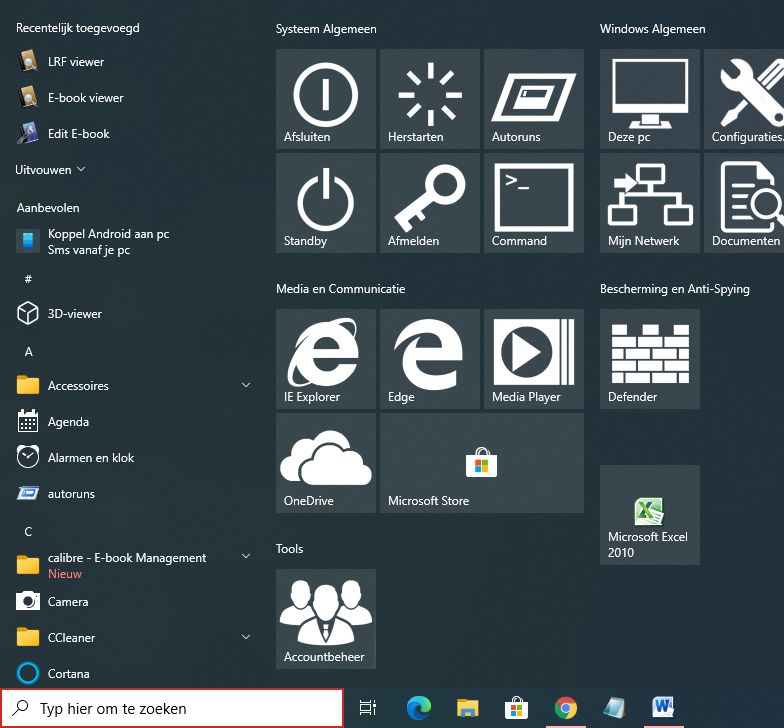Image resolution: width=784 pixels, height=728 pixels.
Task: Open the notepad app on the taskbar
Action: point(614,708)
